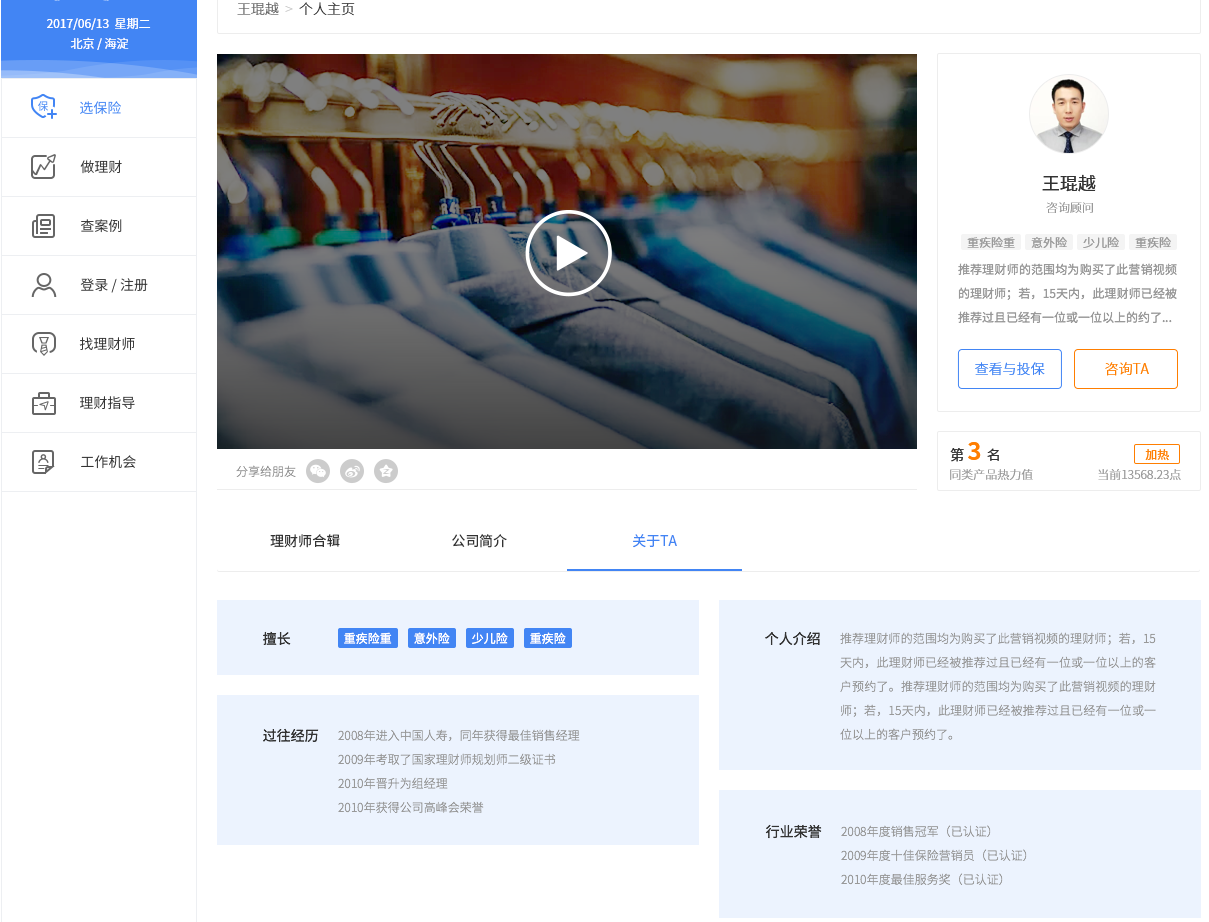Screen dimensions: 1209x922
Task: Share the page via the QZone star icon
Action: (x=386, y=470)
